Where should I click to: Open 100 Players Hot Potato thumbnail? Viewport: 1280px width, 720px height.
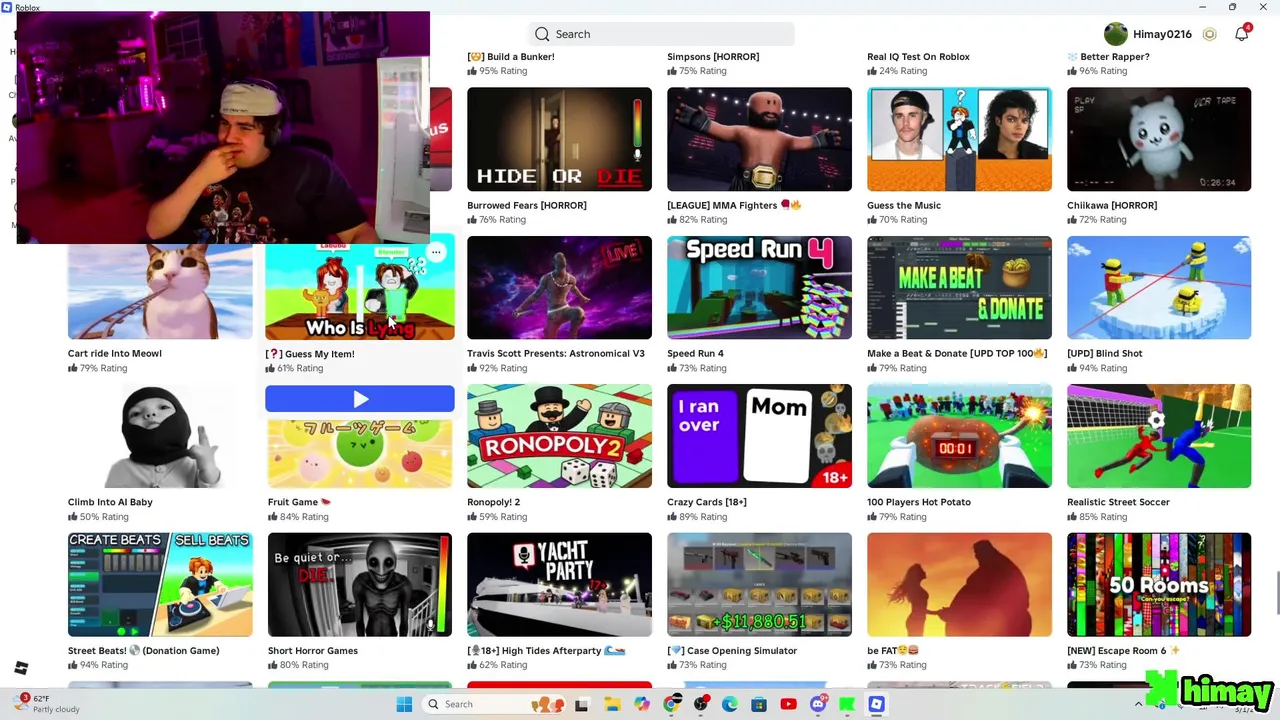959,436
